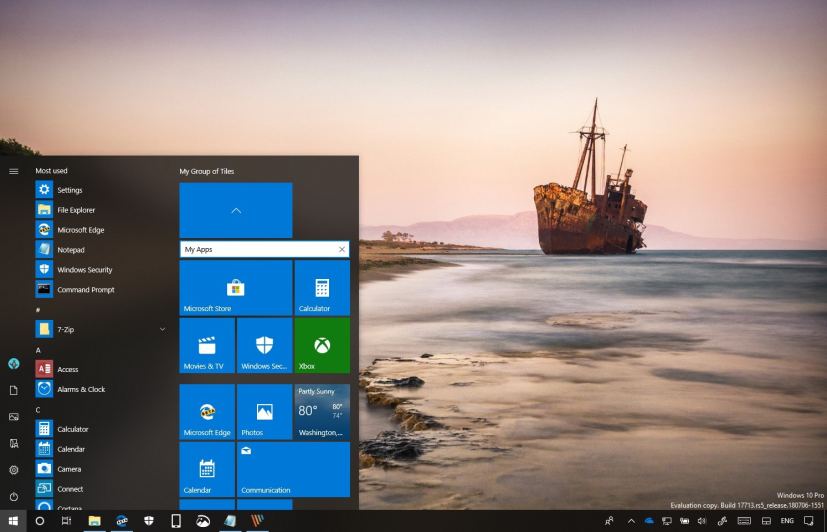
Task: Open Access from the A section
Action: (x=100, y=369)
